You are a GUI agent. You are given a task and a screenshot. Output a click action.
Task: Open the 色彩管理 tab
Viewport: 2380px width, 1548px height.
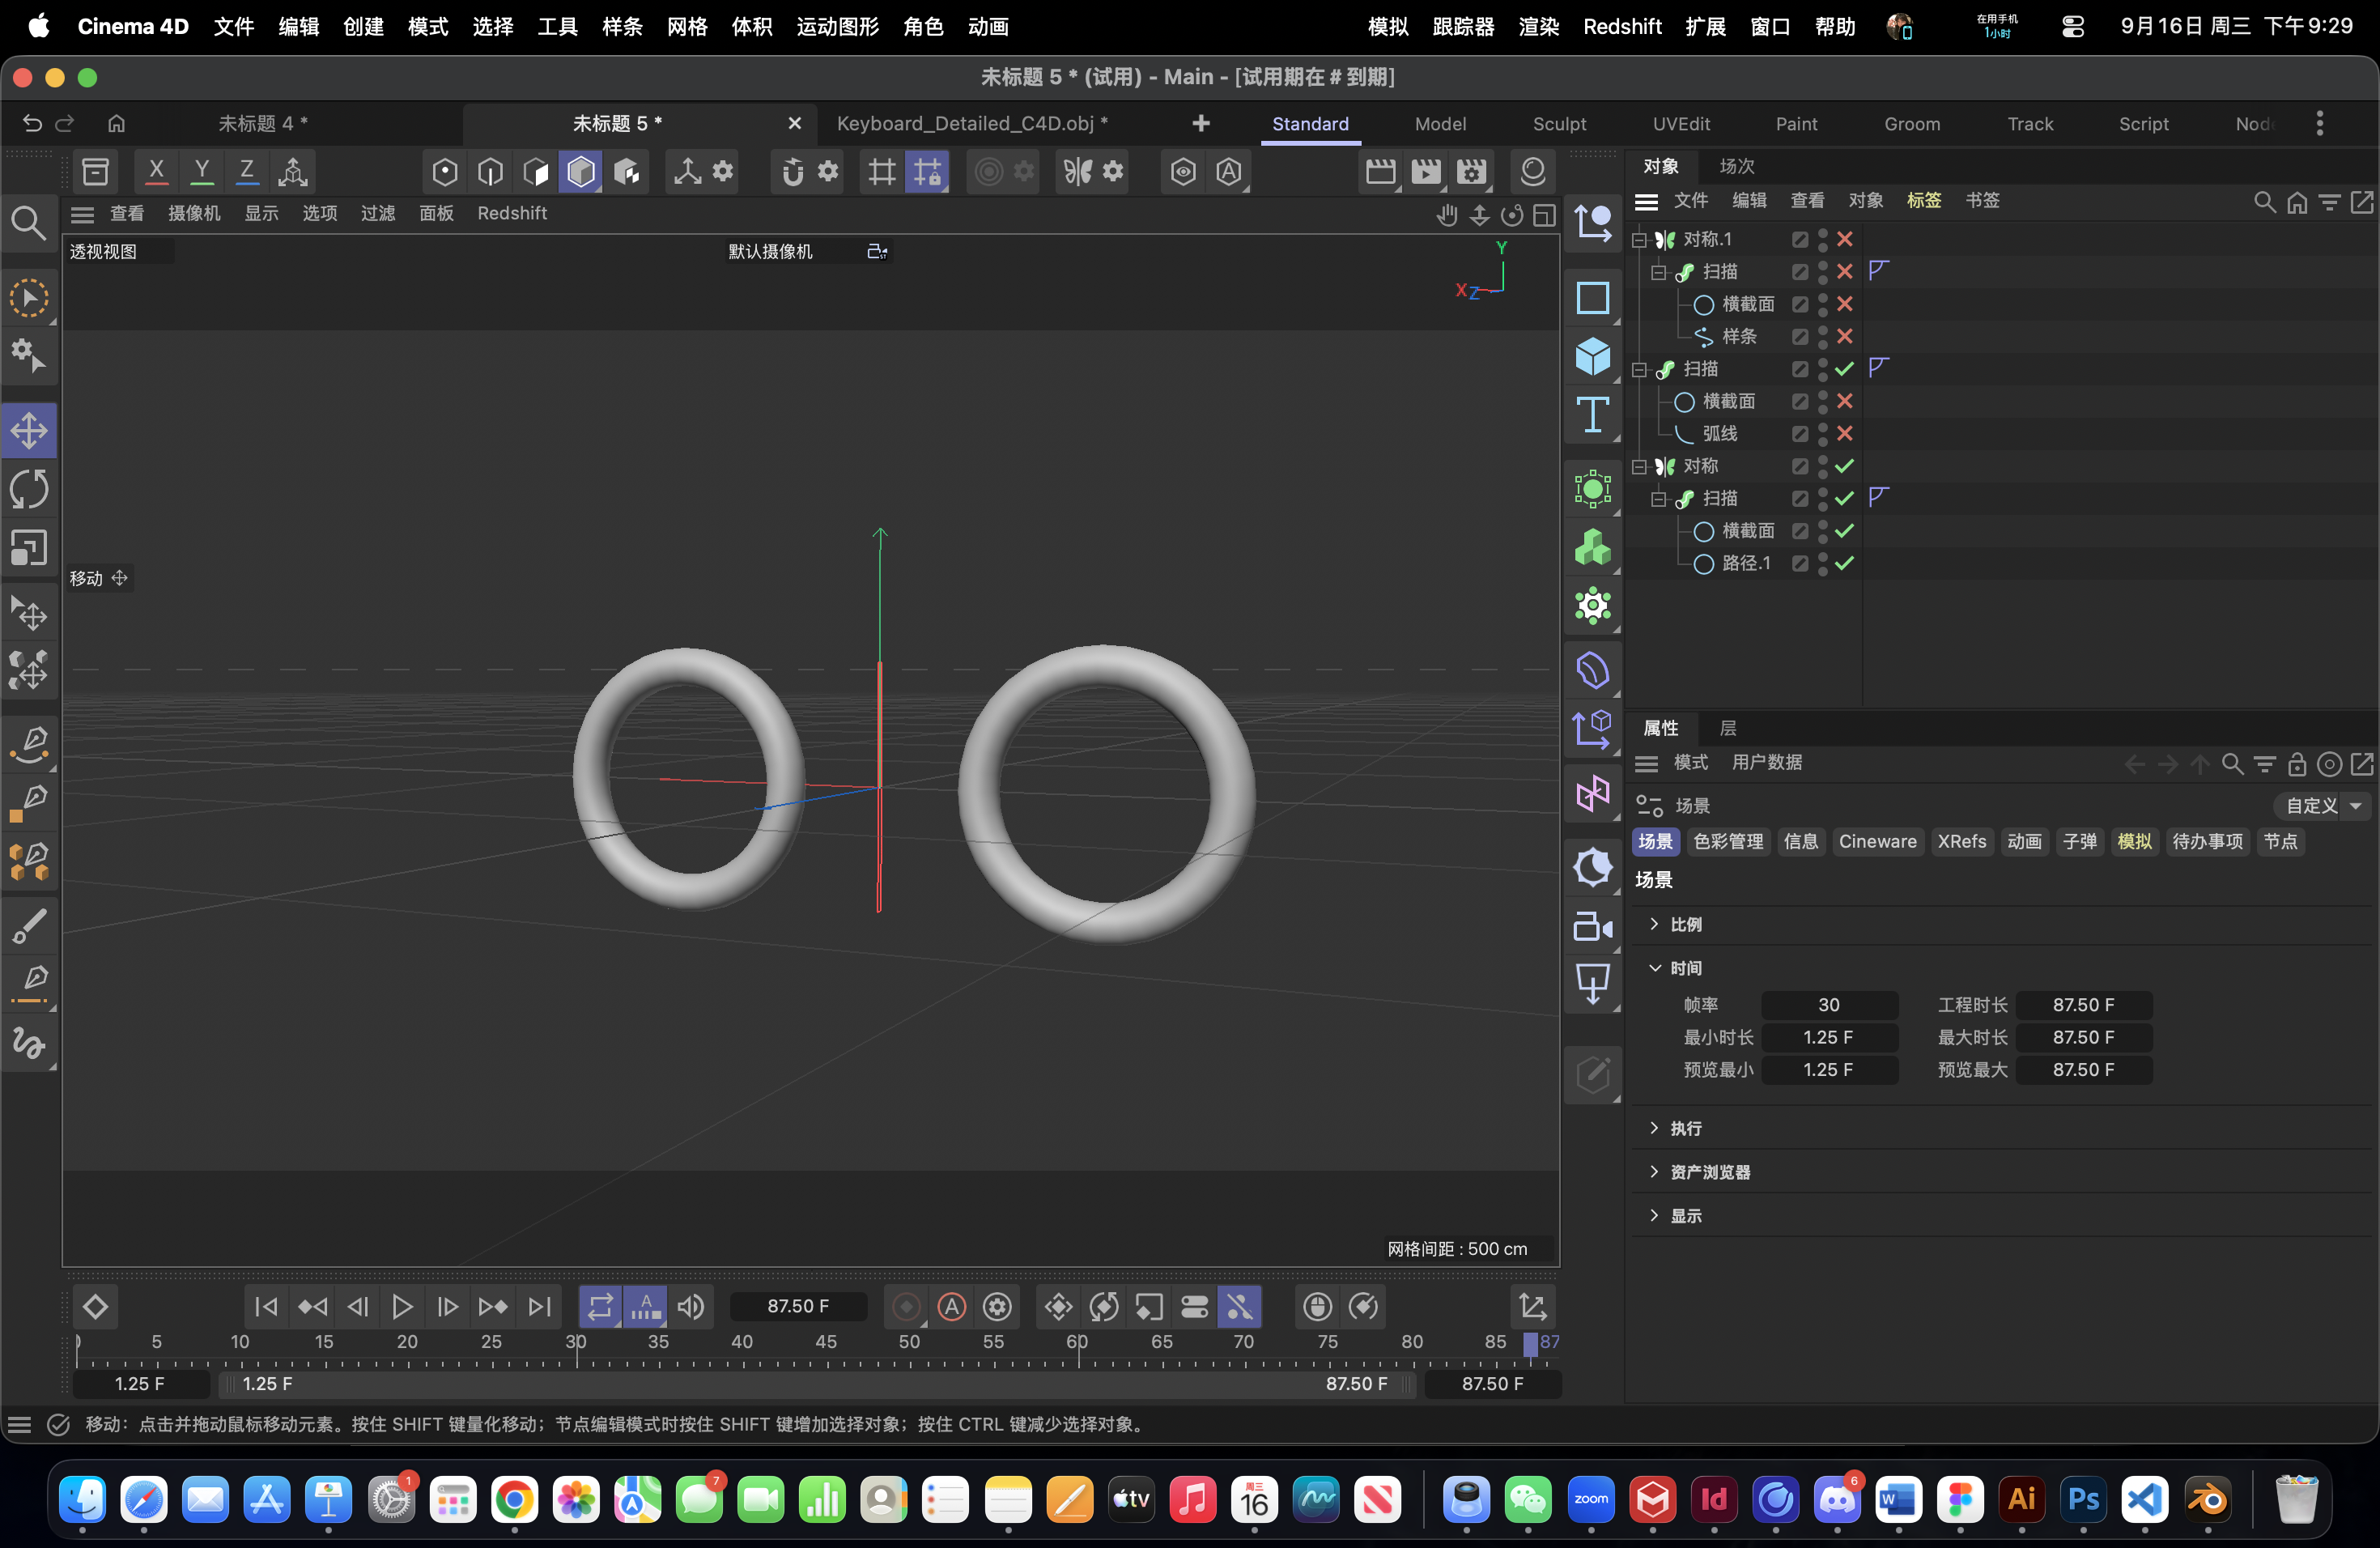click(x=1728, y=842)
